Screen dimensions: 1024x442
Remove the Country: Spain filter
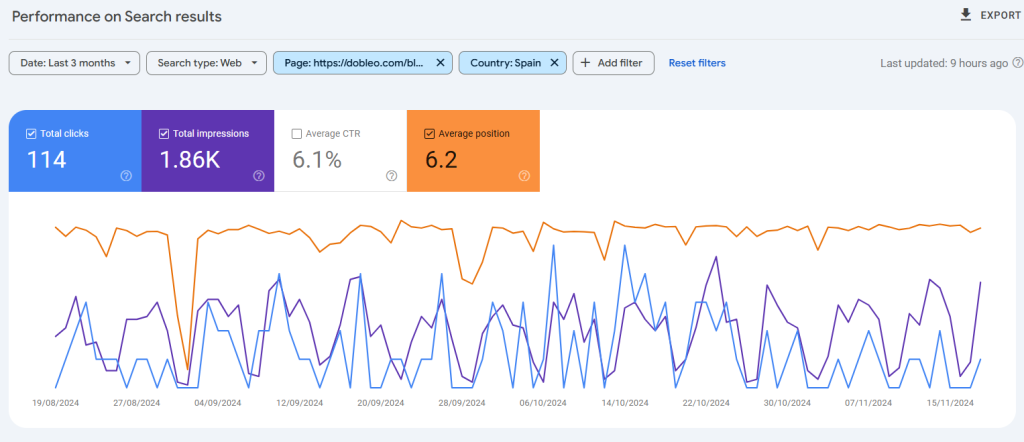point(554,63)
